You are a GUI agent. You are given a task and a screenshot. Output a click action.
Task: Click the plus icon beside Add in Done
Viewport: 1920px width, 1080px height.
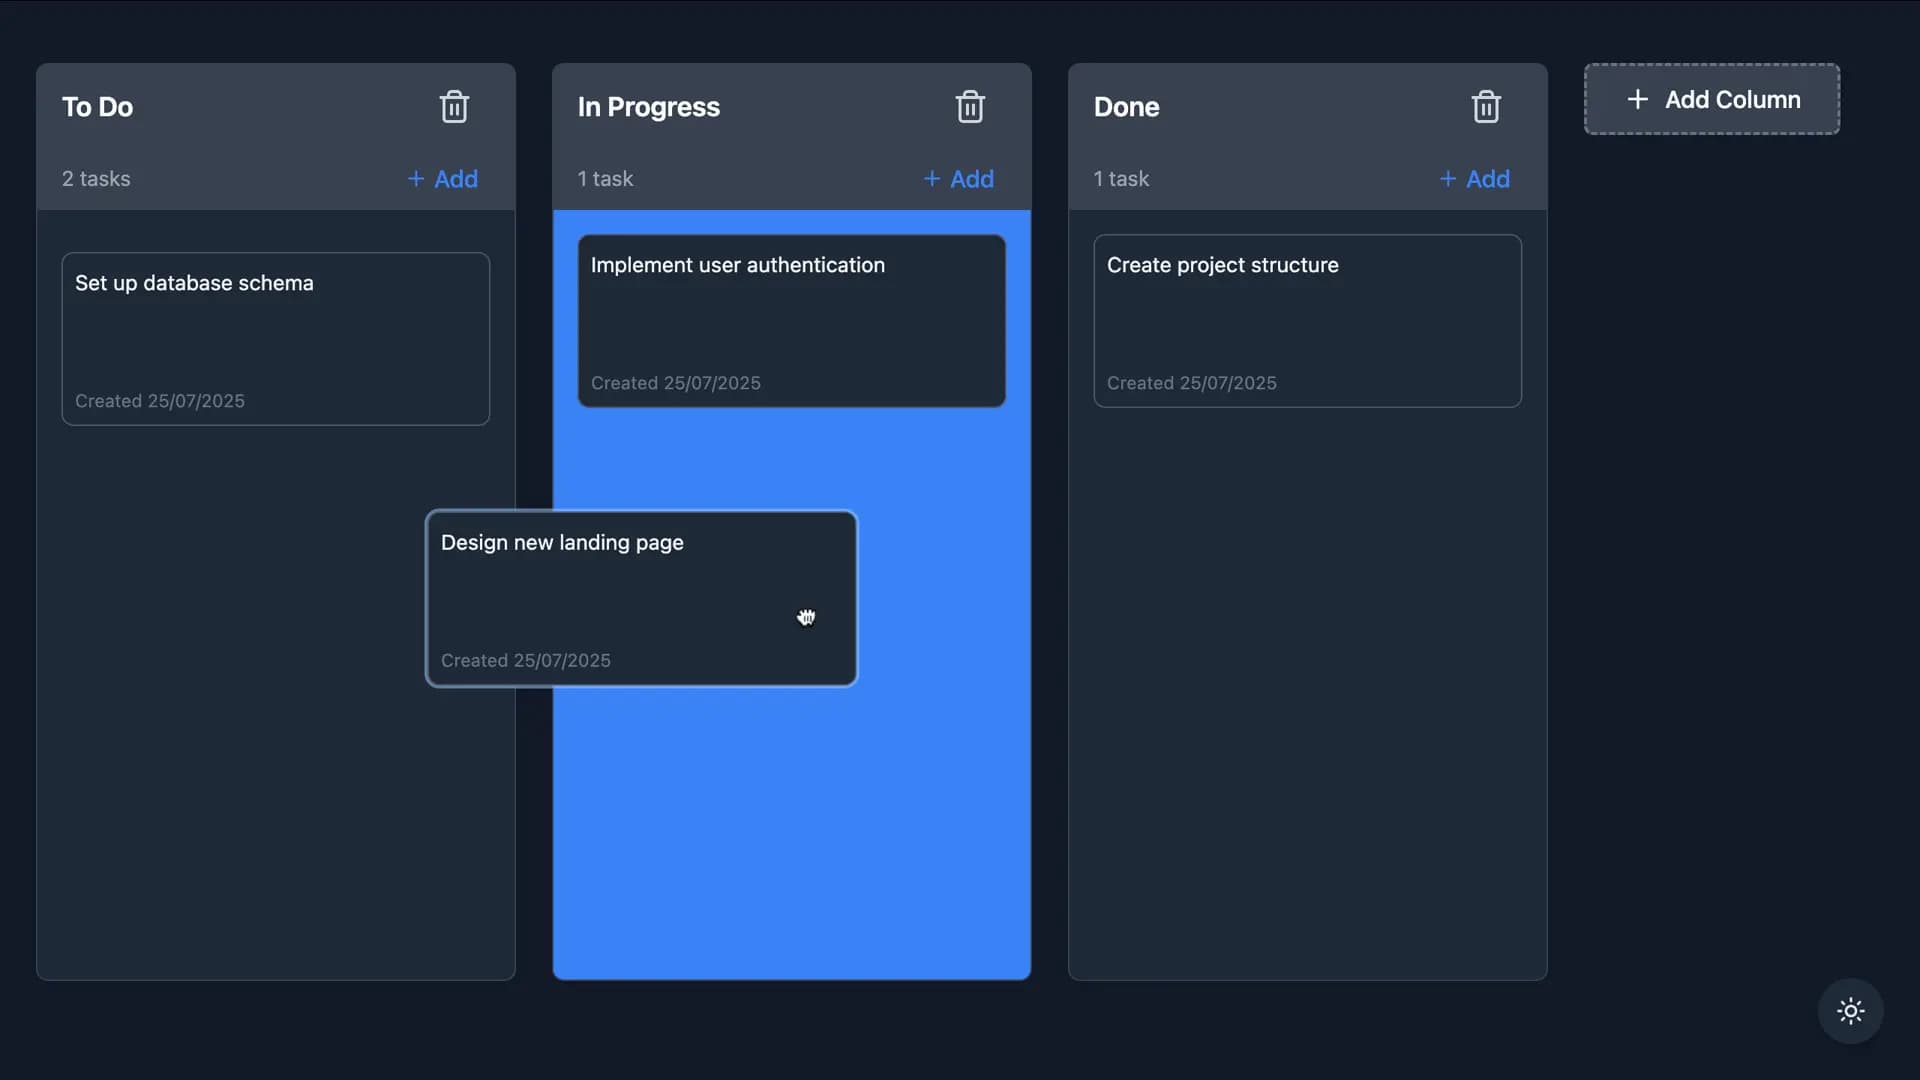pos(1448,179)
